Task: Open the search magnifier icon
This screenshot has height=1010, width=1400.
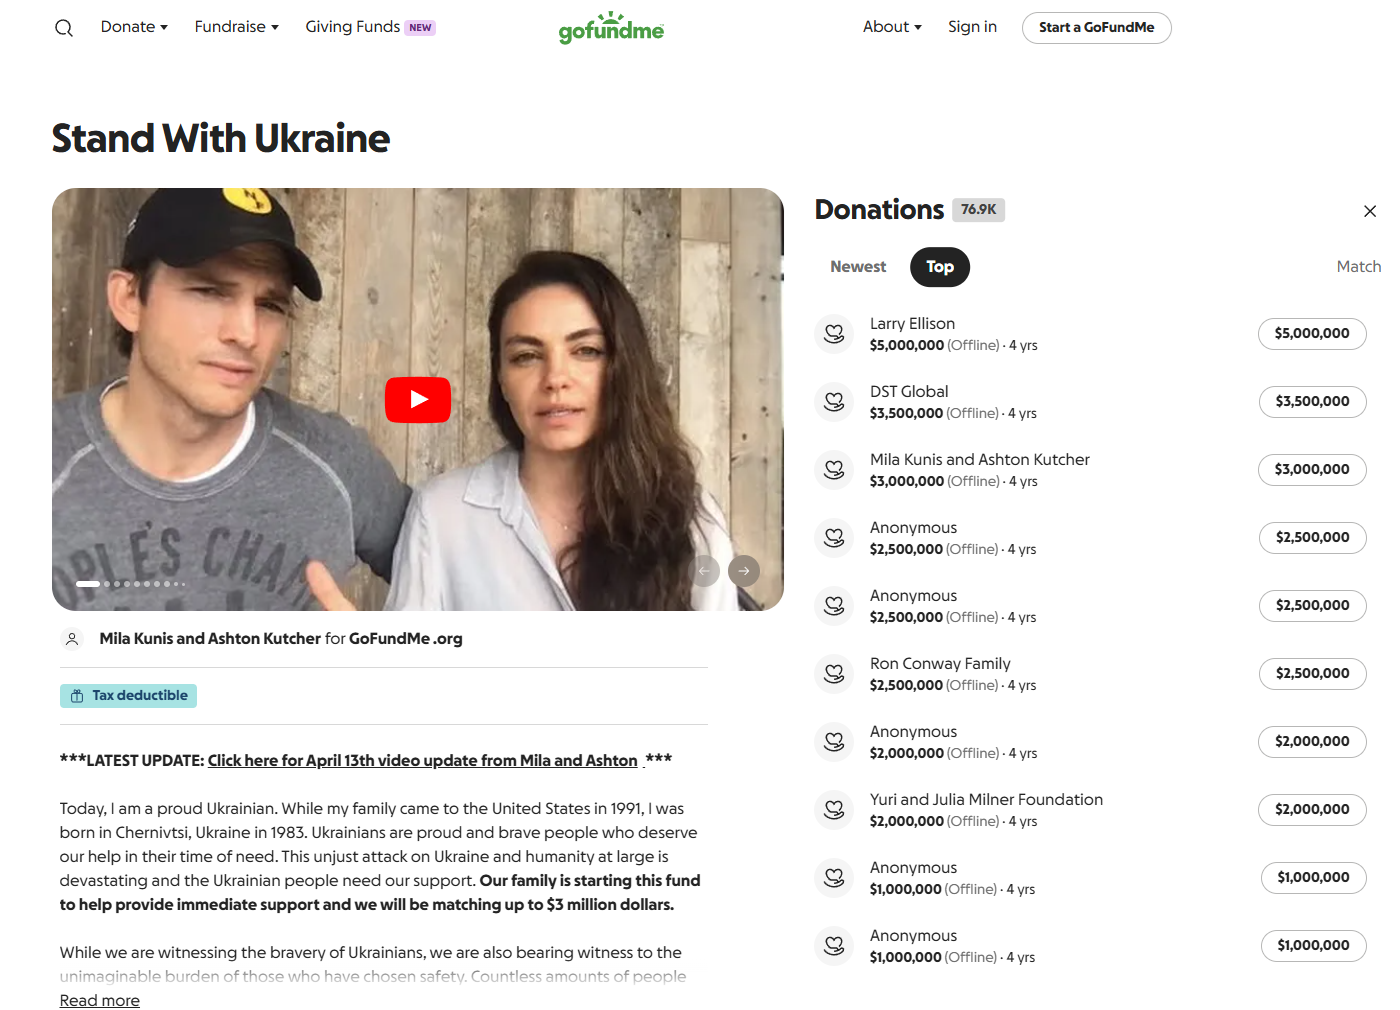Action: 64,28
